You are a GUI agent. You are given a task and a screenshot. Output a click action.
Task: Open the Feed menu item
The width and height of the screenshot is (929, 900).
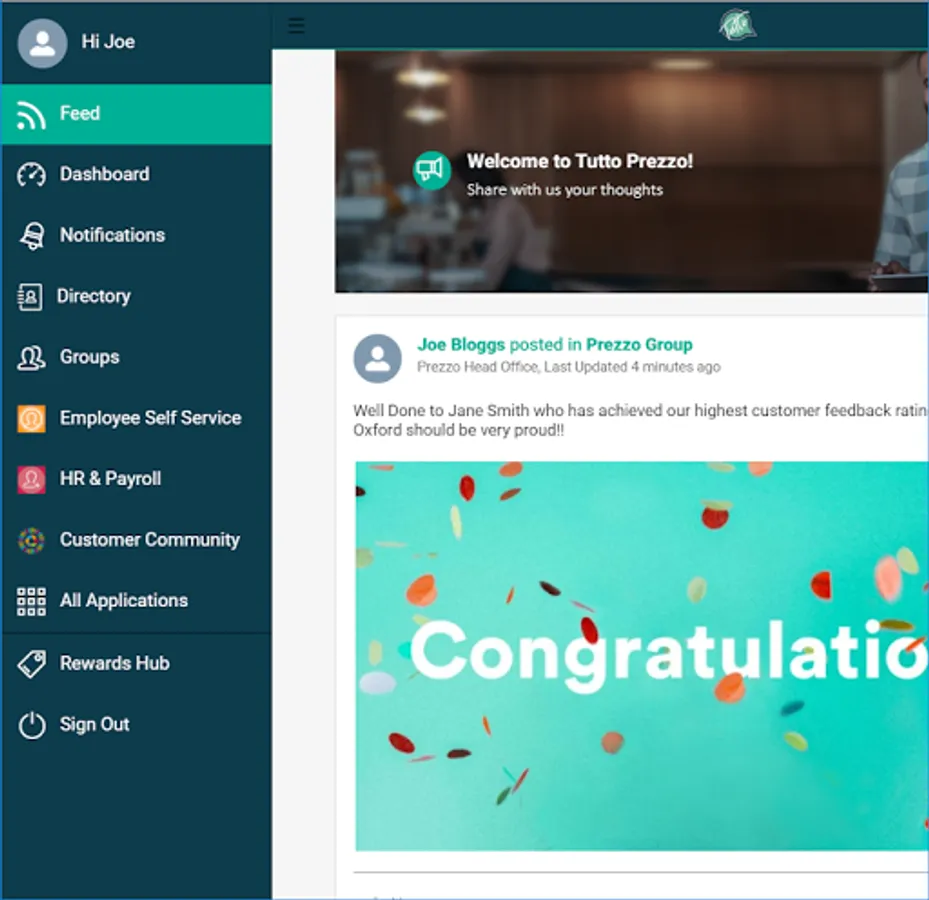136,114
